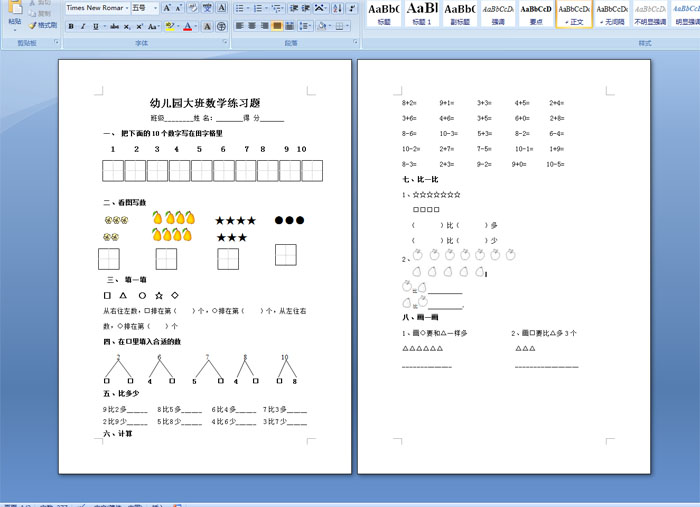Screen dimensions: 700x507
Task: Open the font size dropdown
Action: tap(155, 8)
